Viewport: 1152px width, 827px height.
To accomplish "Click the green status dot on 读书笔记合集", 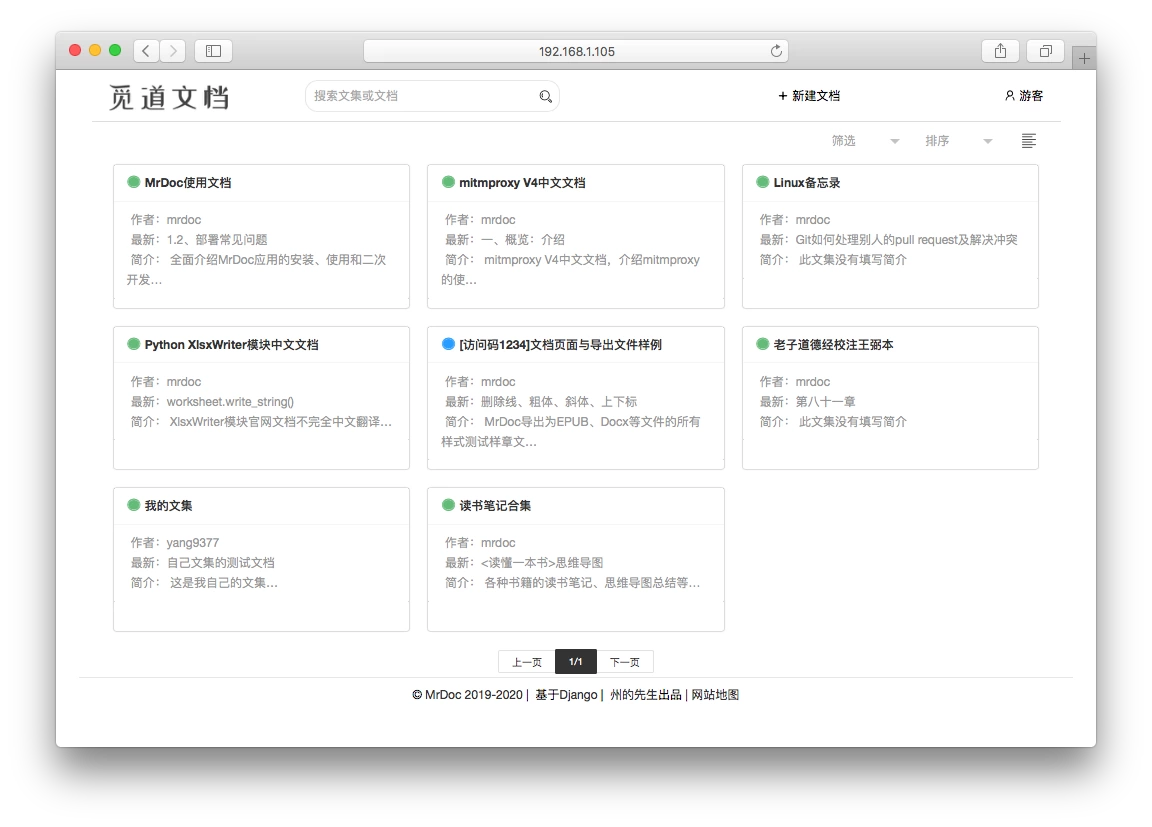I will tap(447, 505).
